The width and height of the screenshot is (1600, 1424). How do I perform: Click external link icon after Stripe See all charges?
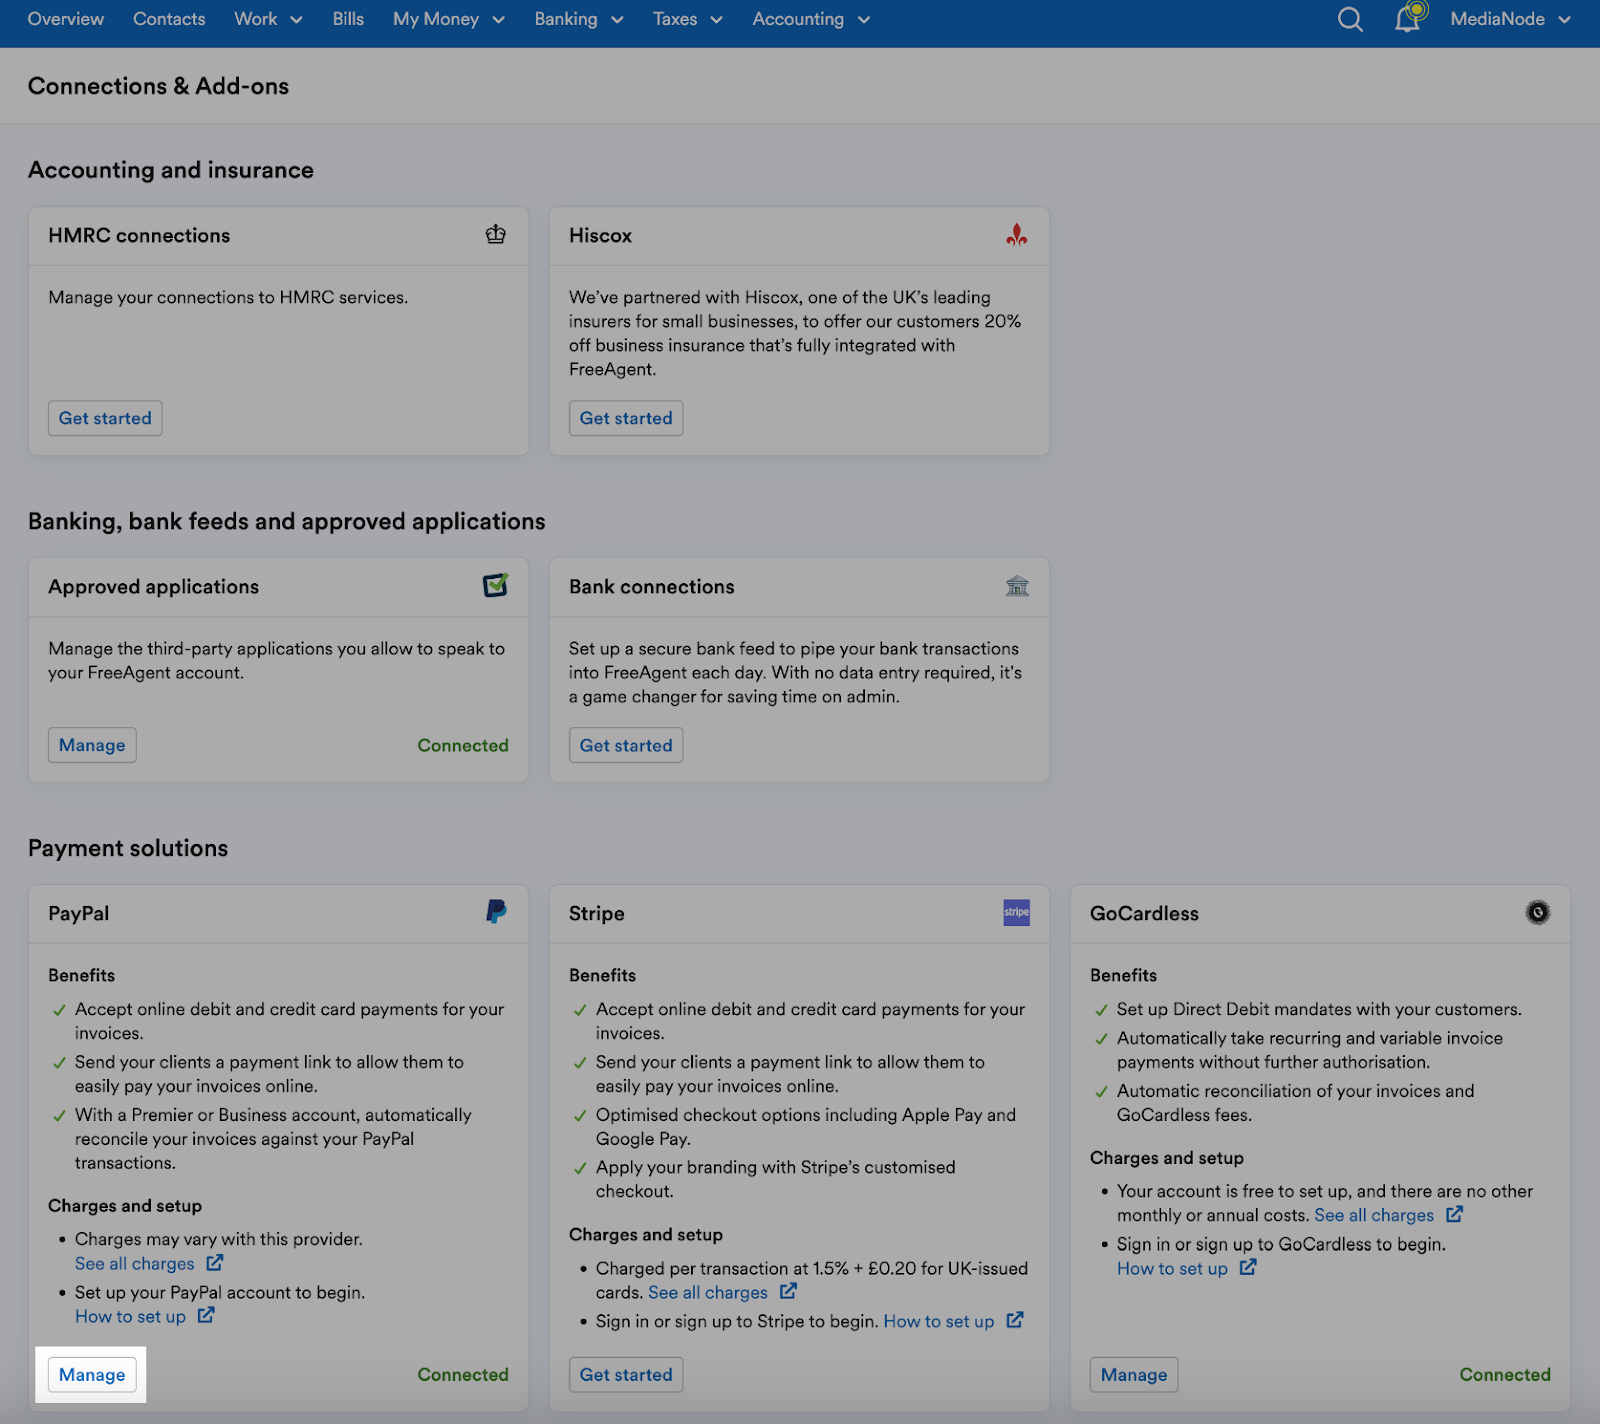(788, 1291)
